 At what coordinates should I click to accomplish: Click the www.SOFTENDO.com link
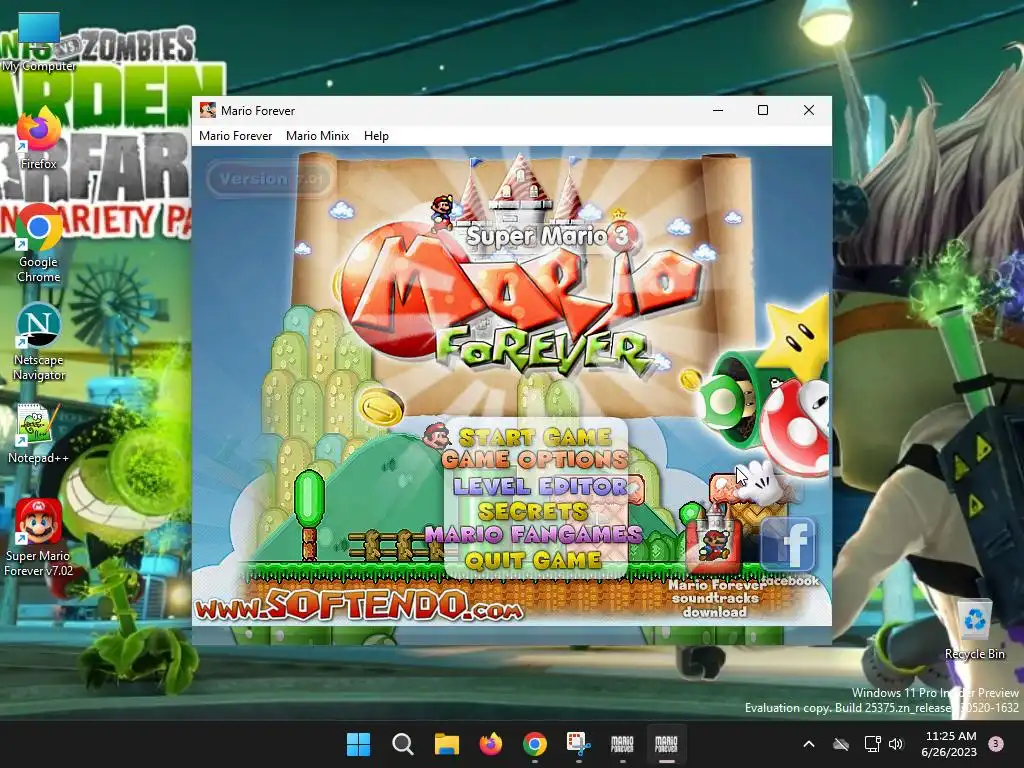pos(359,606)
